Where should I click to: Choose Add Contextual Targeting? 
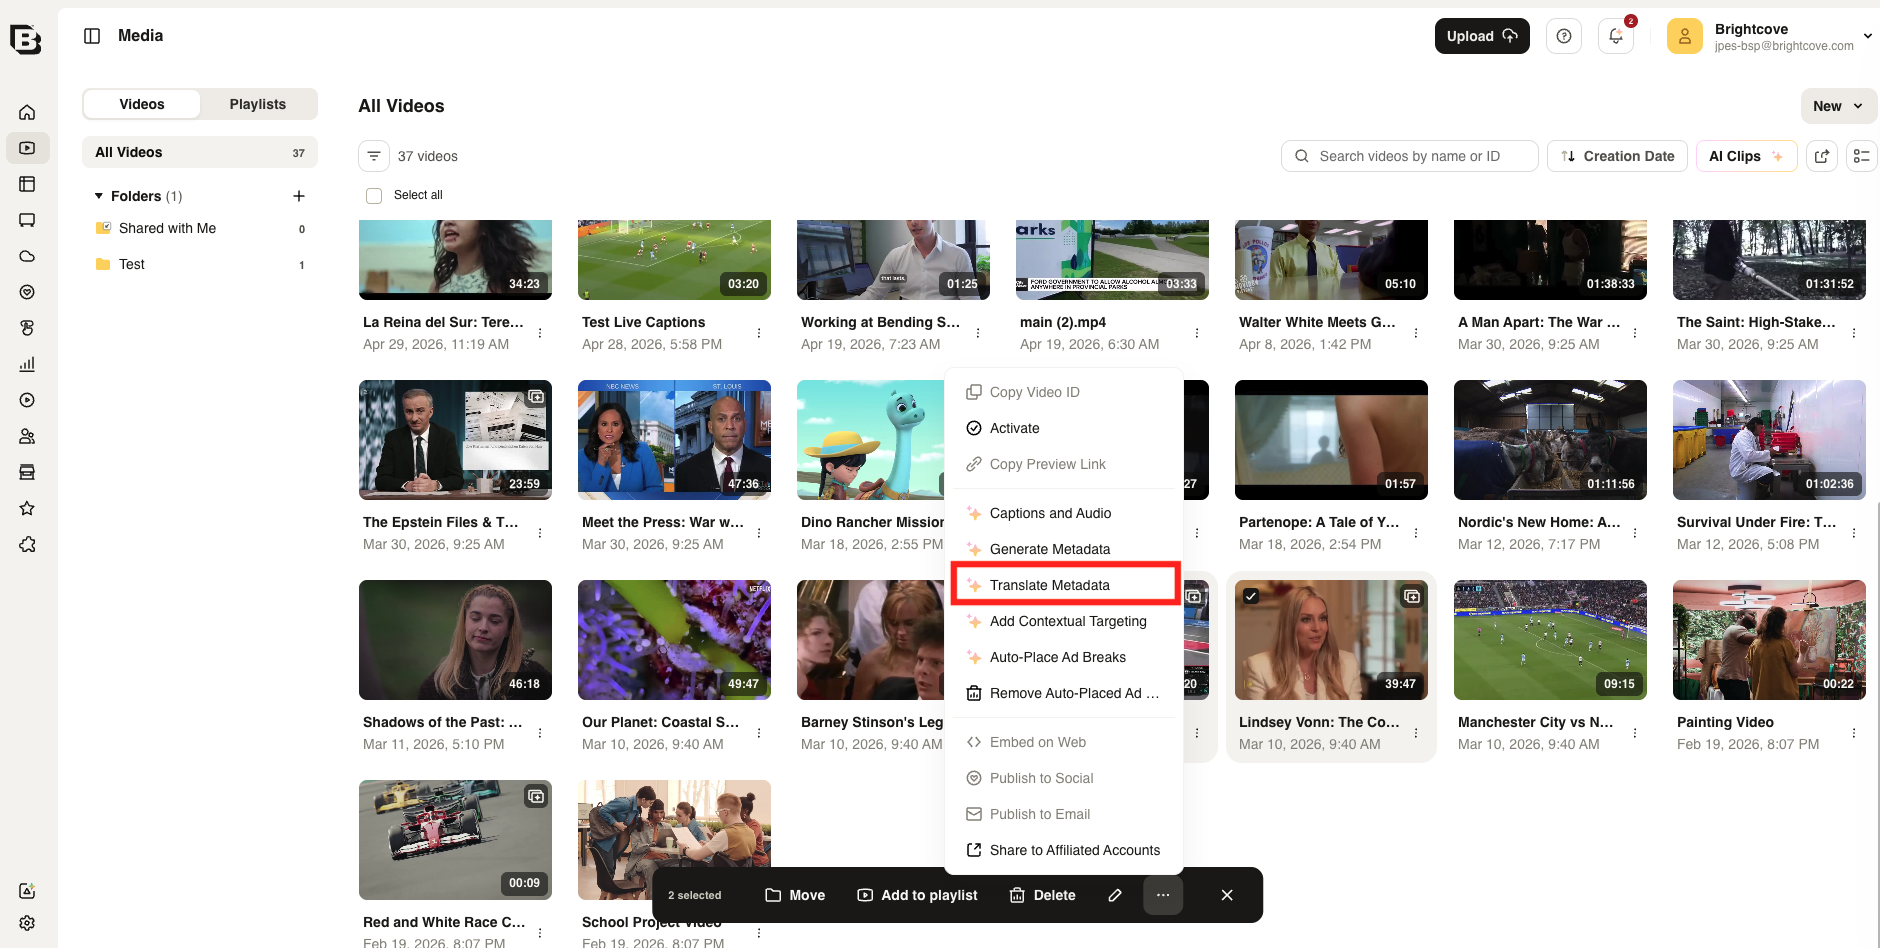coord(1064,621)
